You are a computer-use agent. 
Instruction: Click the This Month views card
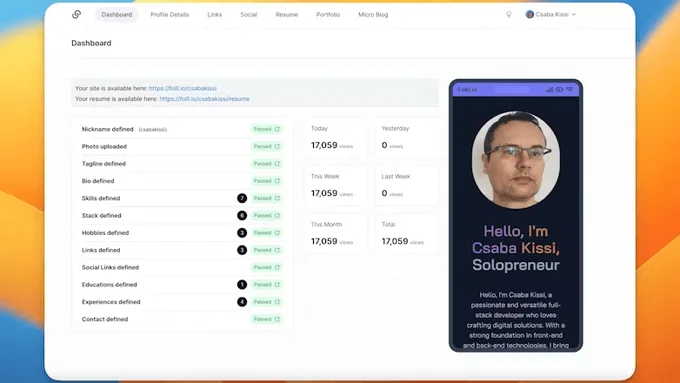click(336, 234)
